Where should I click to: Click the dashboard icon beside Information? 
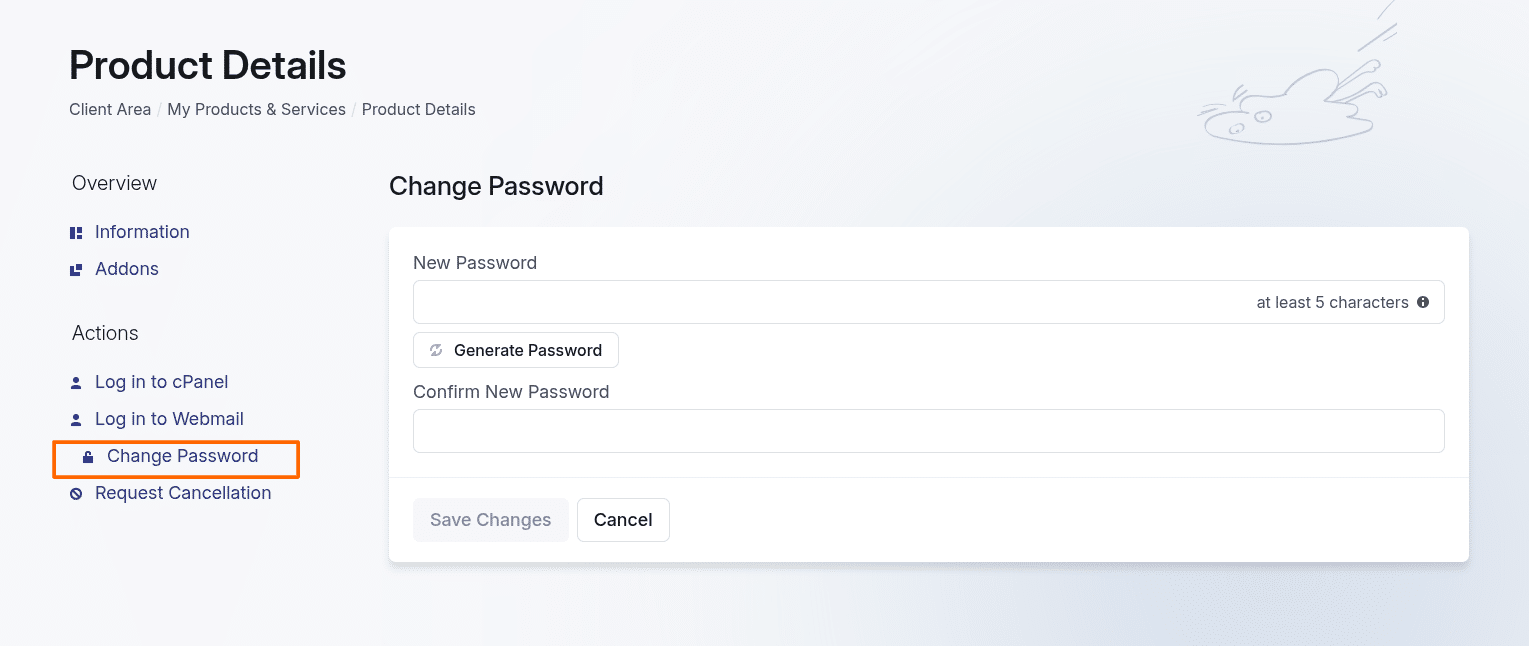(x=76, y=233)
